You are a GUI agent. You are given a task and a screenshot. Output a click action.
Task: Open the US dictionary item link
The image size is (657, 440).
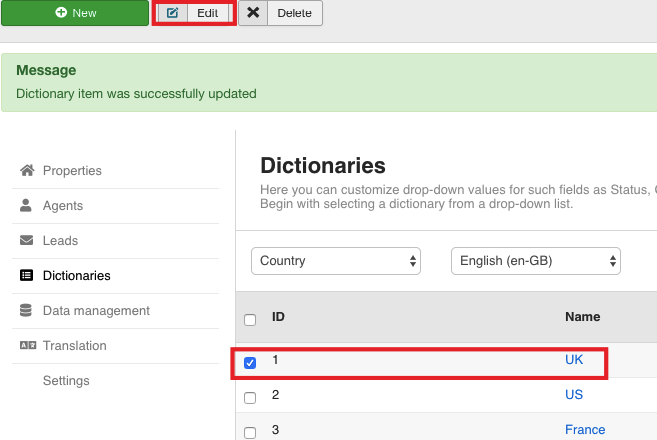(x=574, y=396)
